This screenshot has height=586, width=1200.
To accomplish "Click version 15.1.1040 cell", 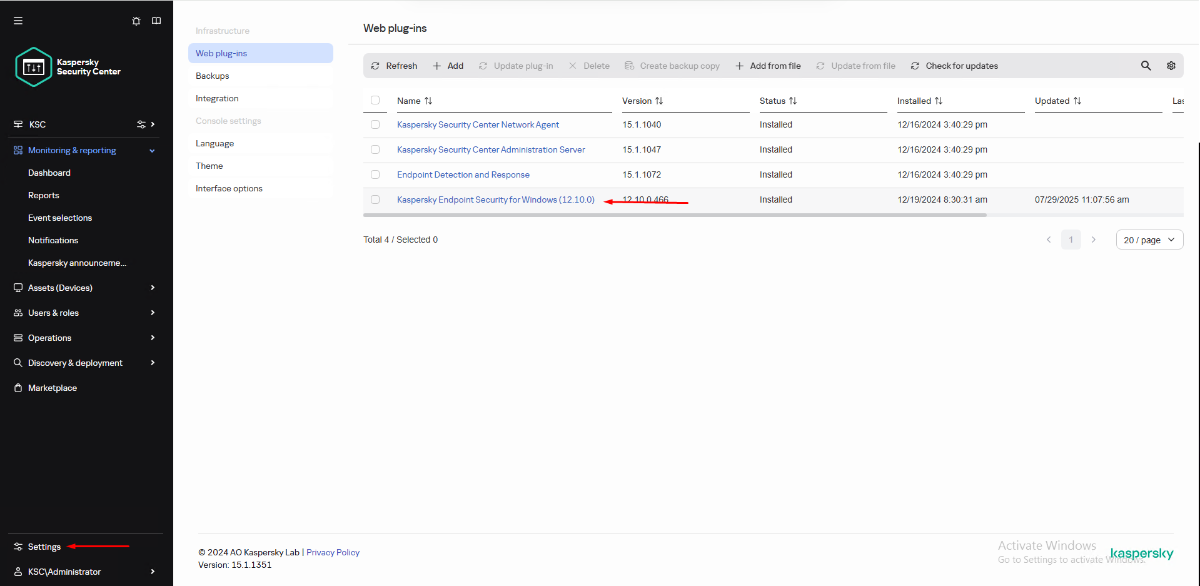I will click(641, 125).
